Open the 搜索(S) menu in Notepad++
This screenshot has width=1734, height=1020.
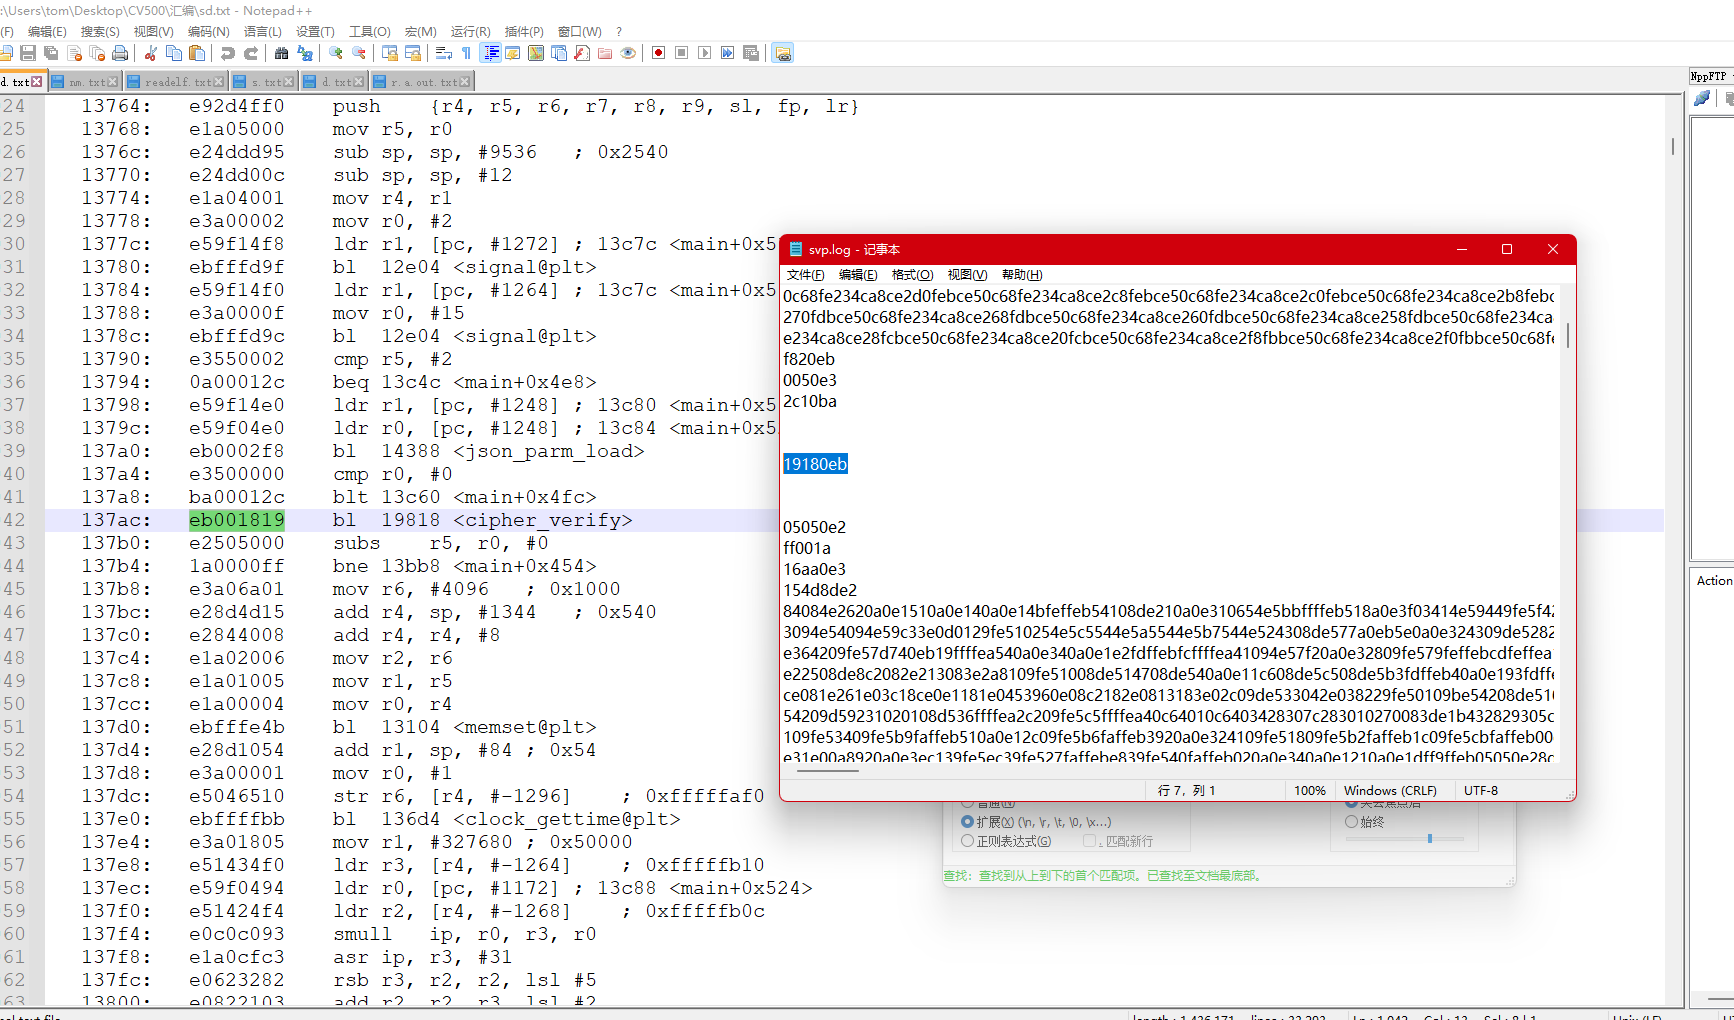(x=99, y=32)
